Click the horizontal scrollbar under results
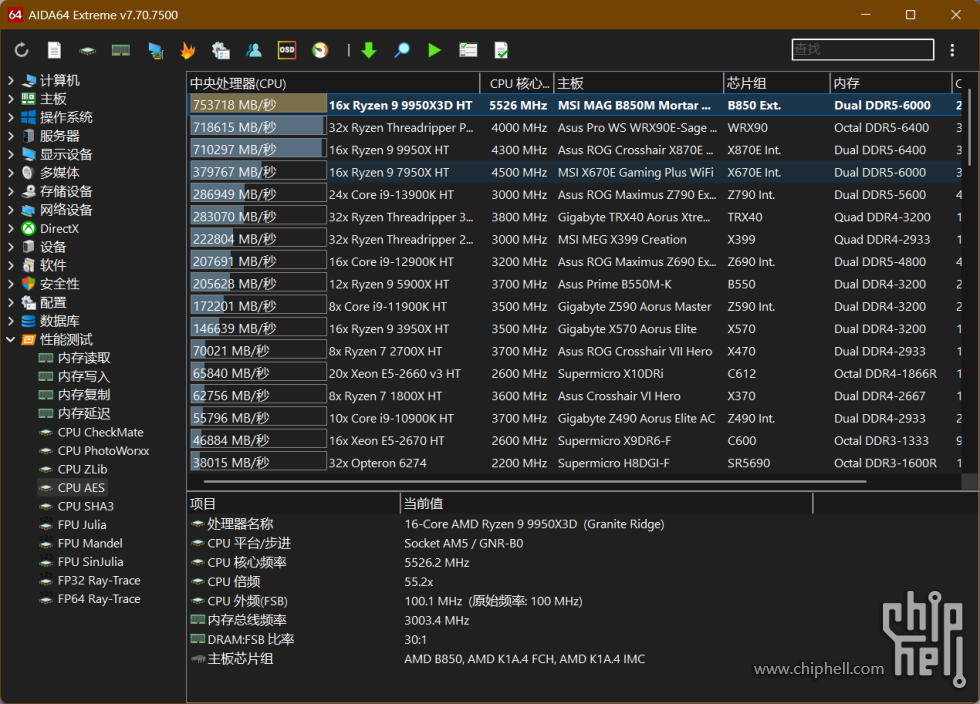Viewport: 980px width, 704px height. [x=534, y=481]
